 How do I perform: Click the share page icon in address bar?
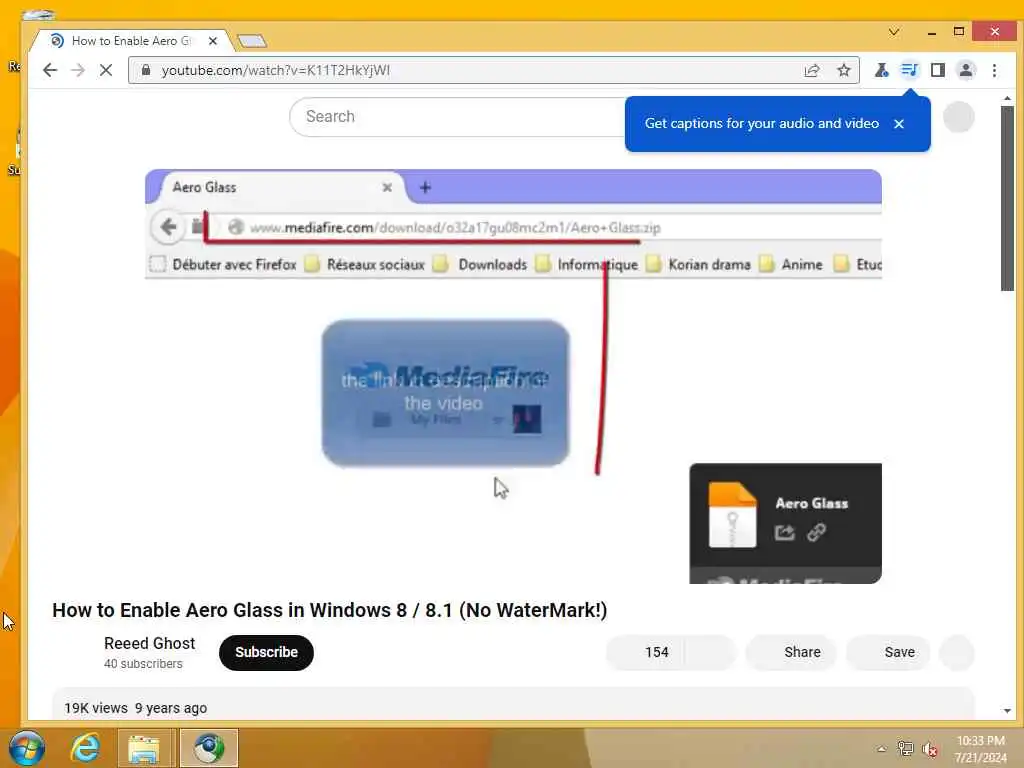coord(812,70)
